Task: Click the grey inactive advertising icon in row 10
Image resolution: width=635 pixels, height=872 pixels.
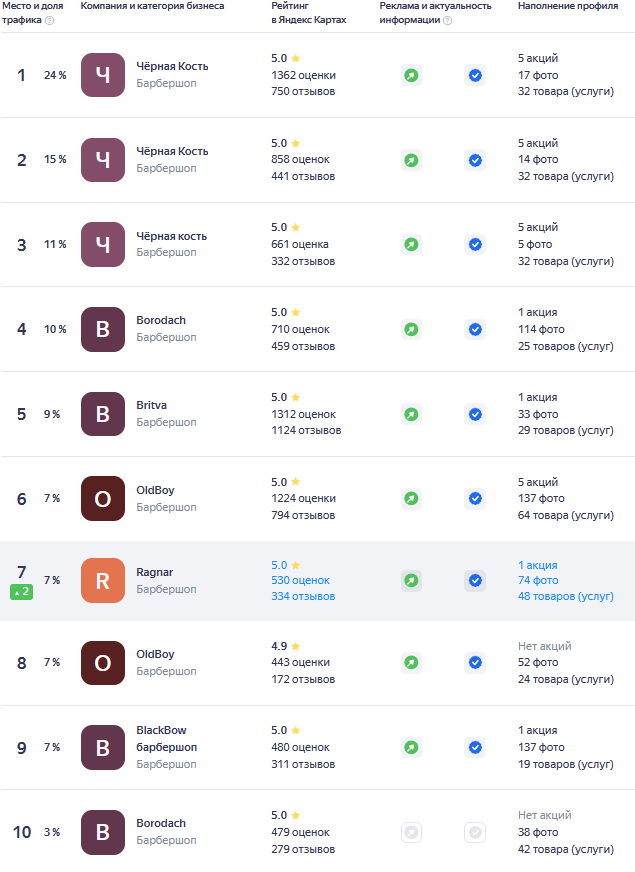Action: click(x=411, y=832)
